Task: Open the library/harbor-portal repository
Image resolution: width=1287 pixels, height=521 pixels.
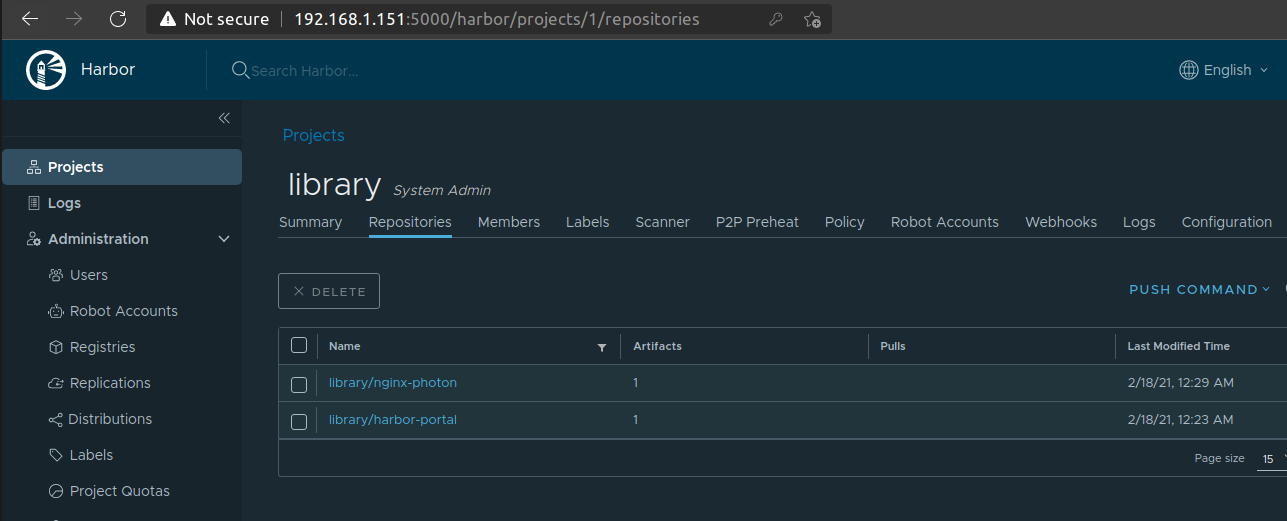Action: pos(393,420)
